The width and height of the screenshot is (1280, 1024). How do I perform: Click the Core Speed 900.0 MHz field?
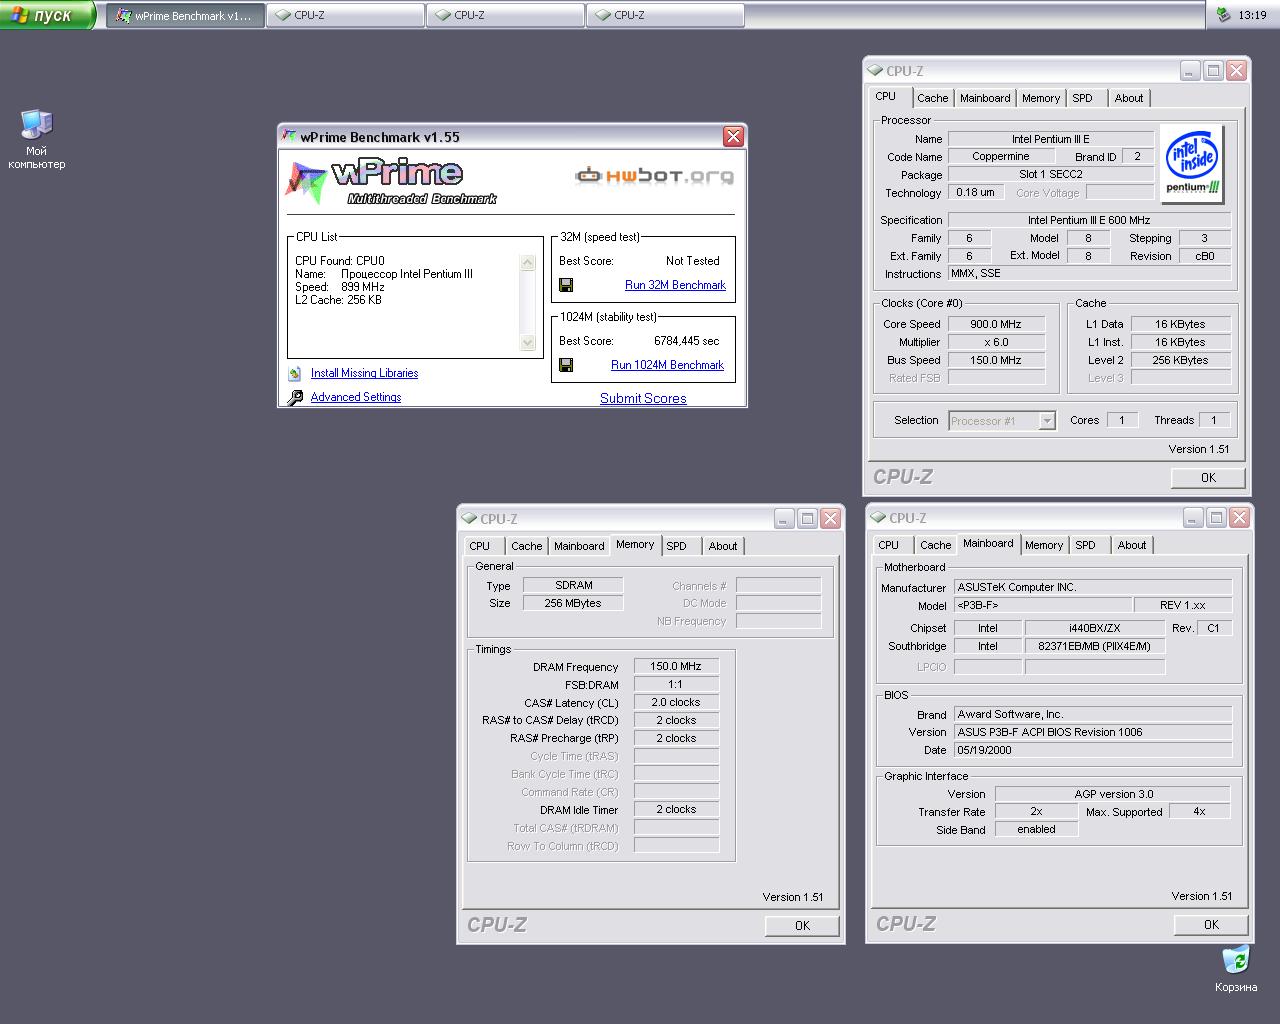pos(996,324)
